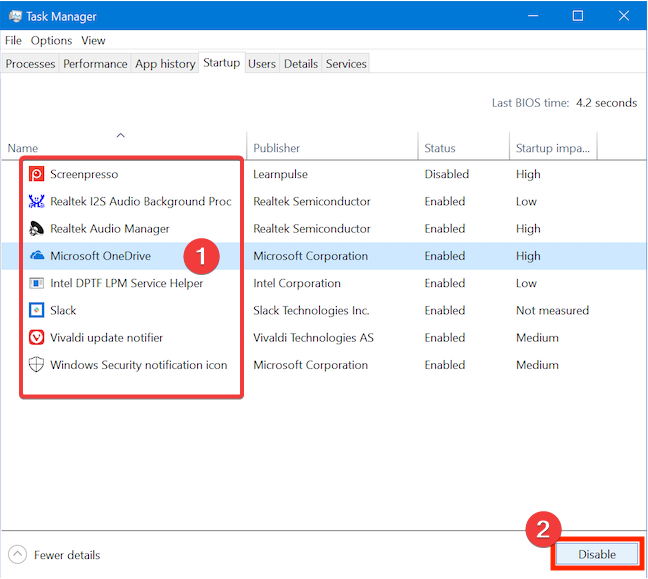This screenshot has height=579, width=648.
Task: Select Realtek I2S Audio Background Proc entry
Action: (x=141, y=201)
